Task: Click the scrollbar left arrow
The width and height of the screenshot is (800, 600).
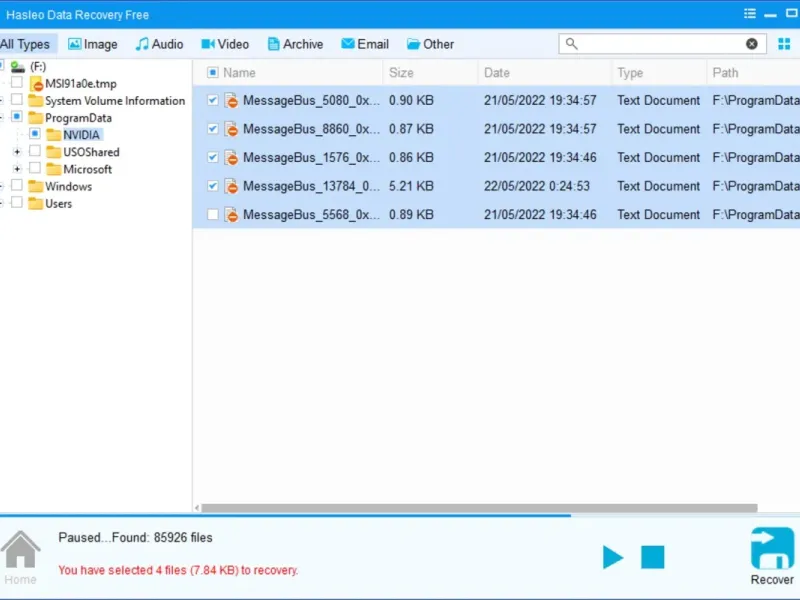Action: coord(197,508)
